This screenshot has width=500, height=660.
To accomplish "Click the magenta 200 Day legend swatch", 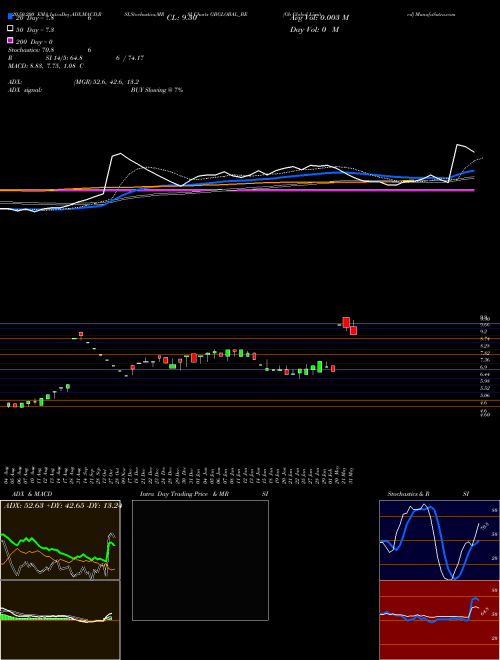I will 10,41.
